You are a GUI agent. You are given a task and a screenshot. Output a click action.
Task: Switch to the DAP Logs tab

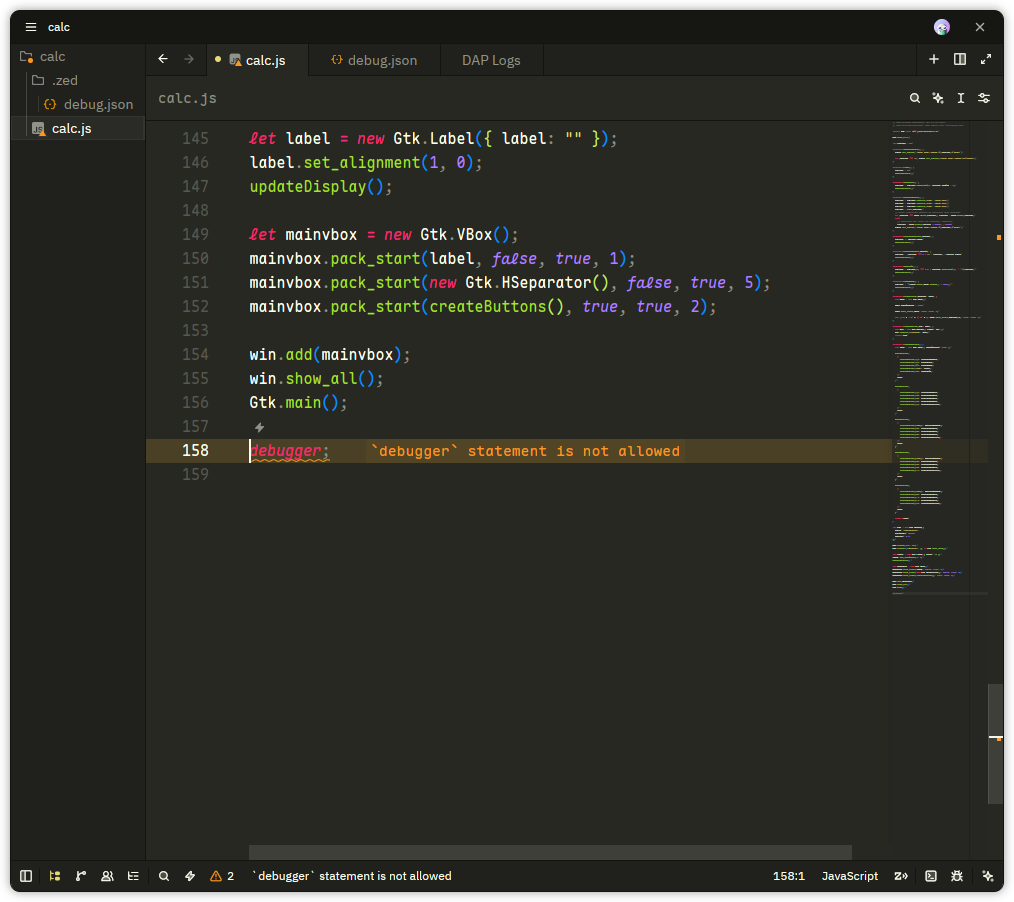coord(491,60)
